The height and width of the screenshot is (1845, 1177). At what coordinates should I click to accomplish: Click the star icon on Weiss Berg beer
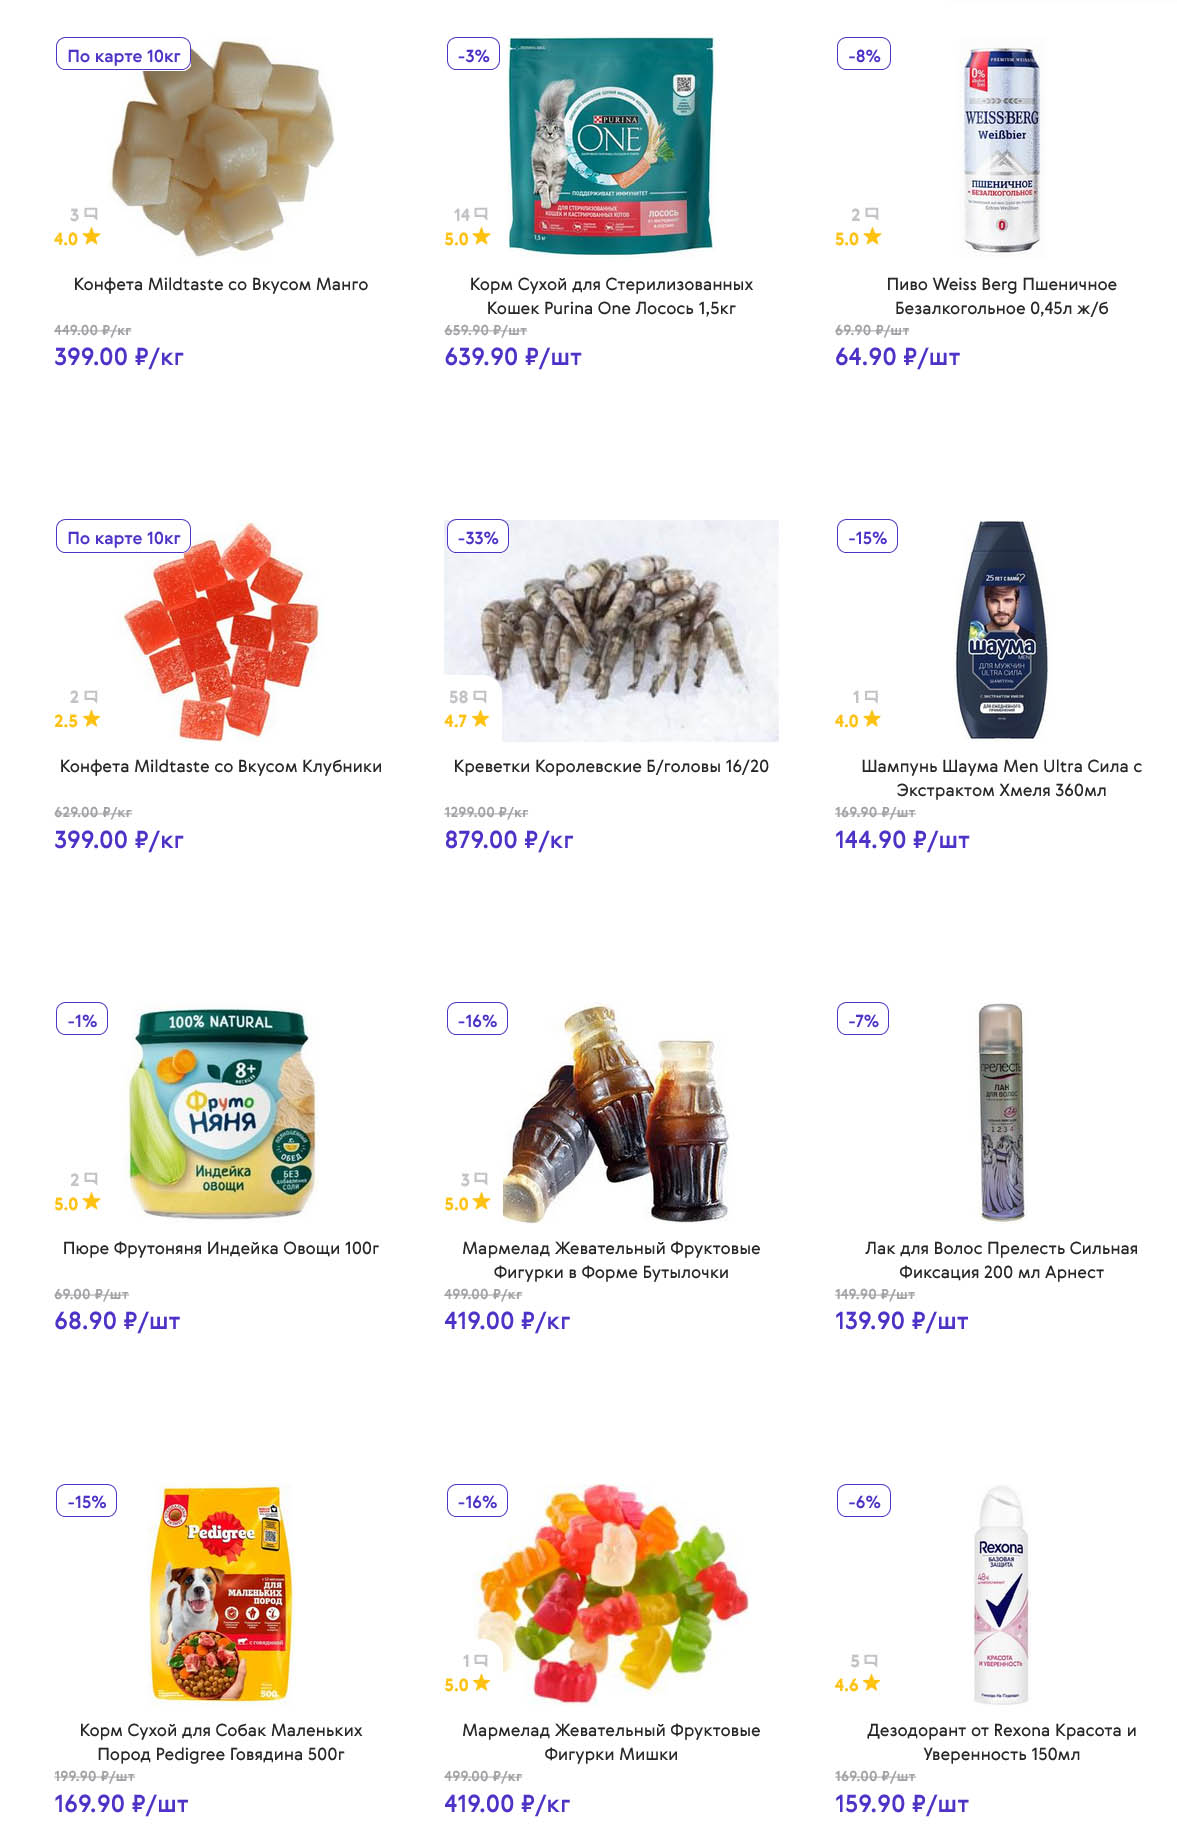click(872, 237)
